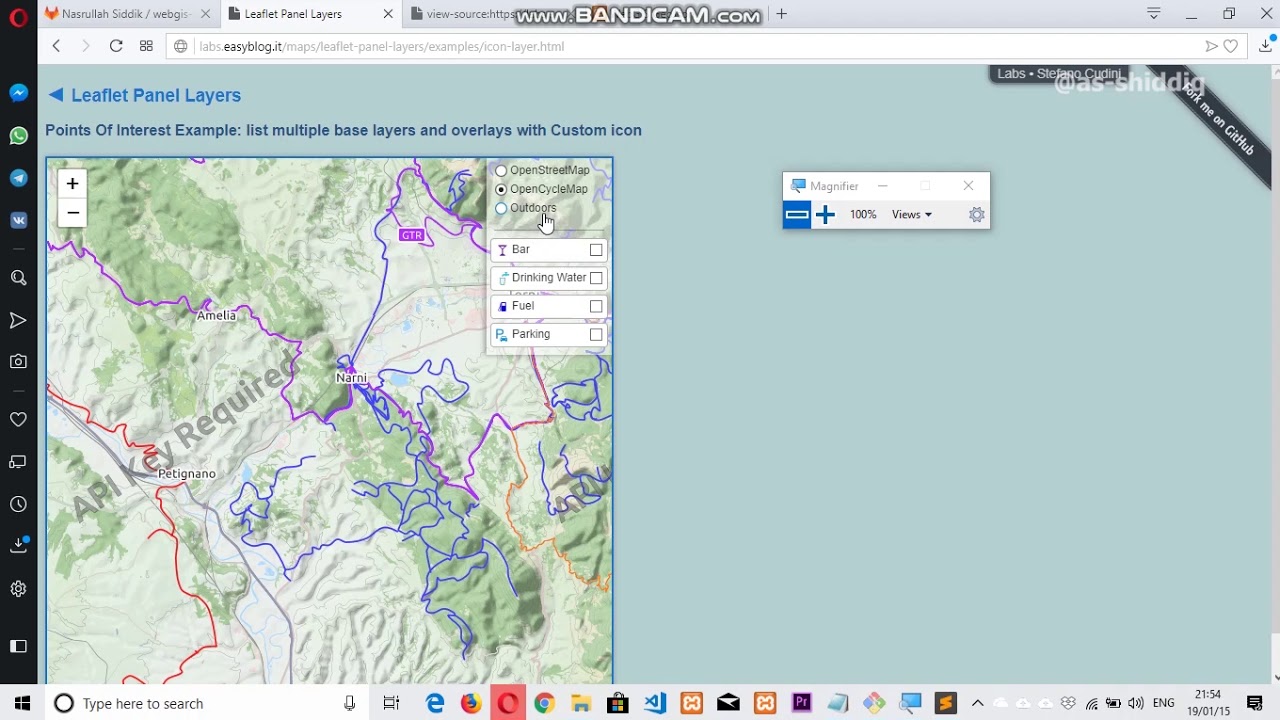Open history clock in sidebar

pos(18,504)
